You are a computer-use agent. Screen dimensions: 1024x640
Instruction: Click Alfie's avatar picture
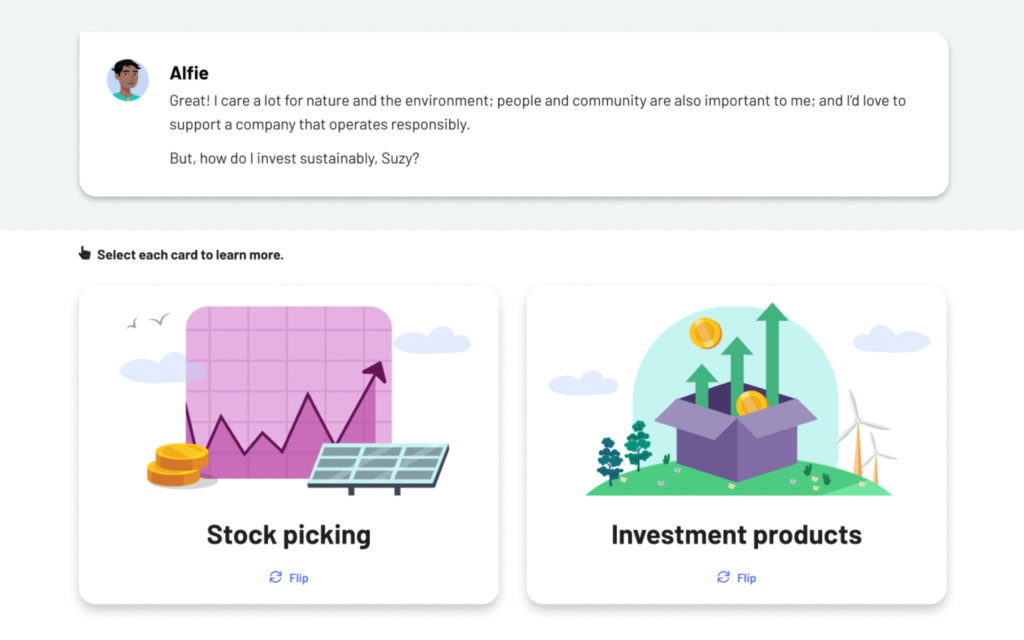pyautogui.click(x=128, y=79)
